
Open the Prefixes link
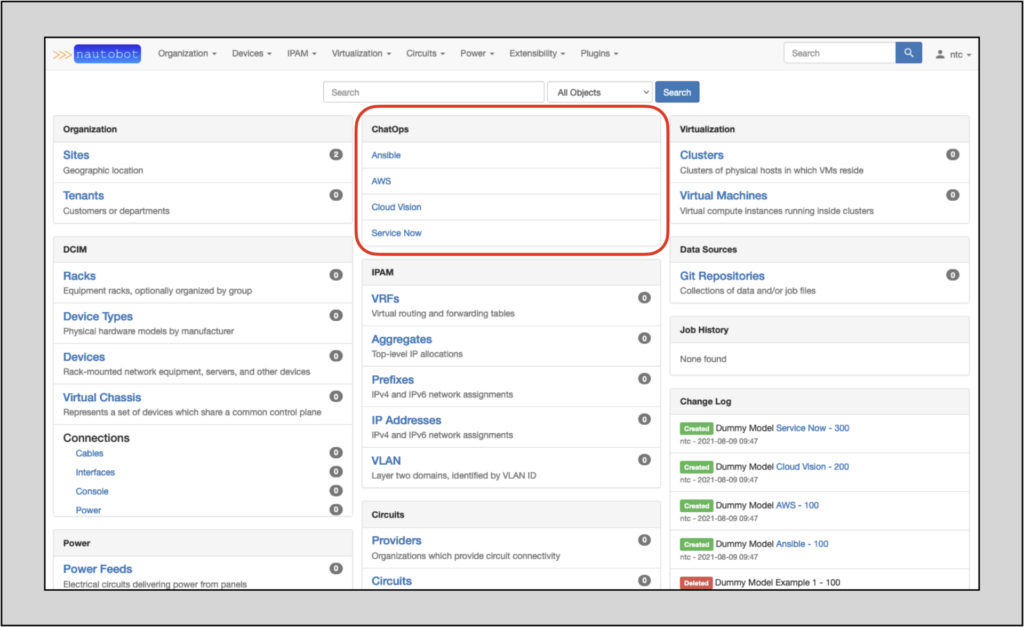point(392,379)
